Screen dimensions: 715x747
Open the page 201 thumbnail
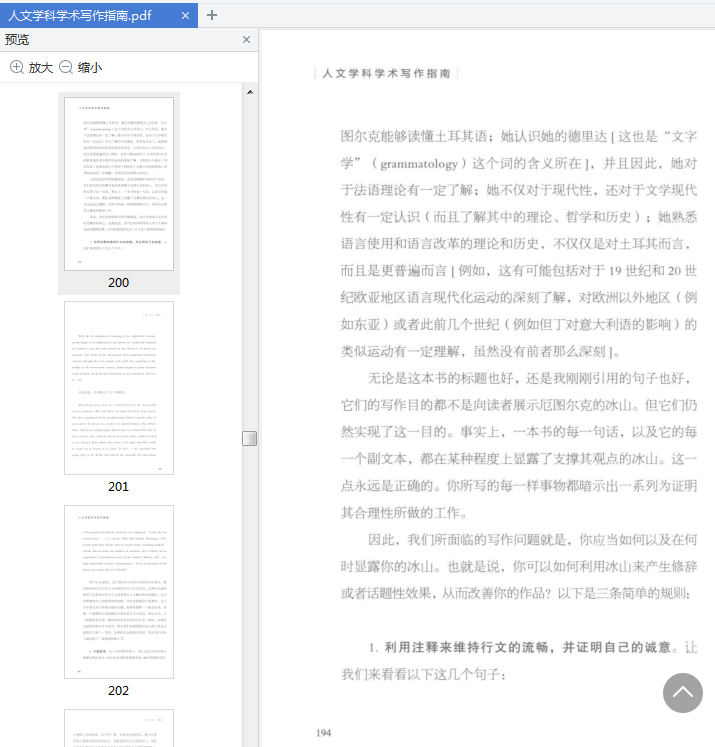(x=119, y=387)
